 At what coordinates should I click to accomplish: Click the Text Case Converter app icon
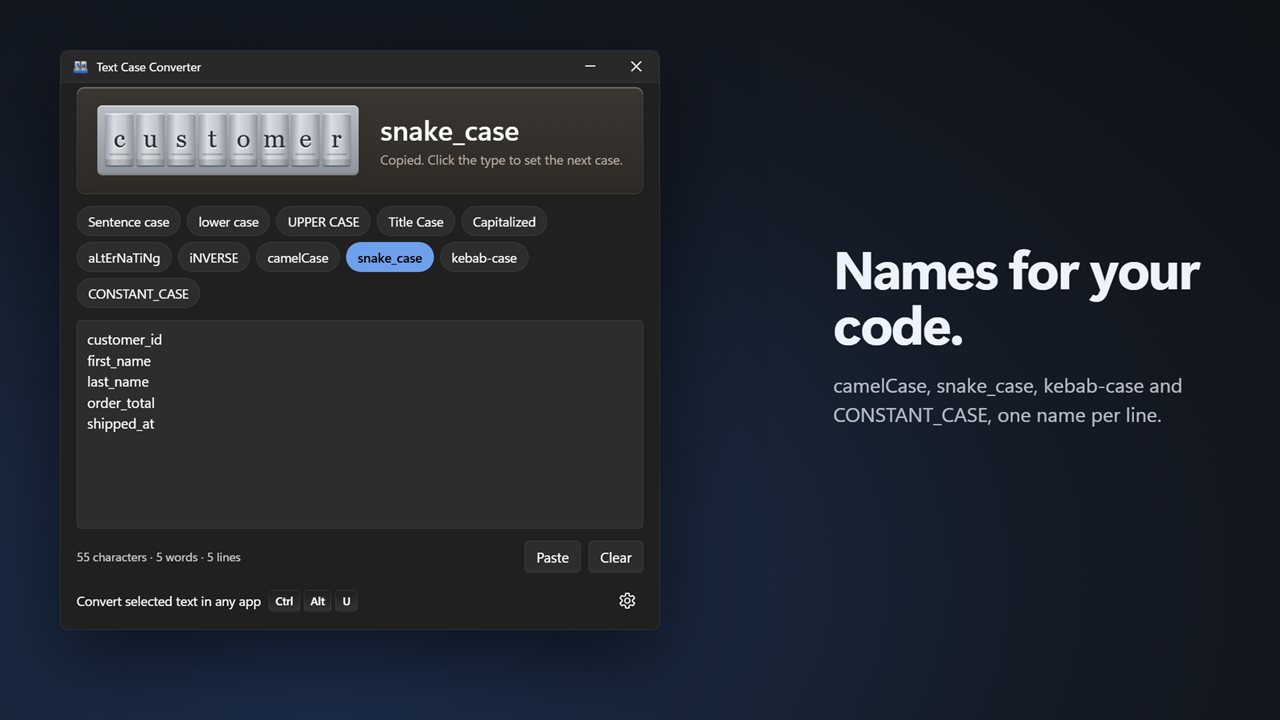click(x=81, y=67)
